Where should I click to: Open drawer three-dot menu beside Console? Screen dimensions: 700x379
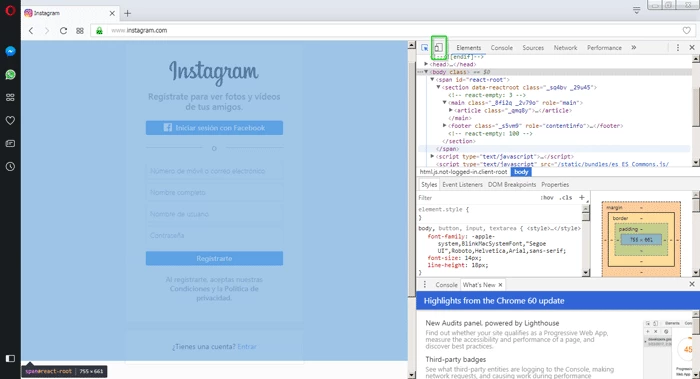click(x=425, y=284)
